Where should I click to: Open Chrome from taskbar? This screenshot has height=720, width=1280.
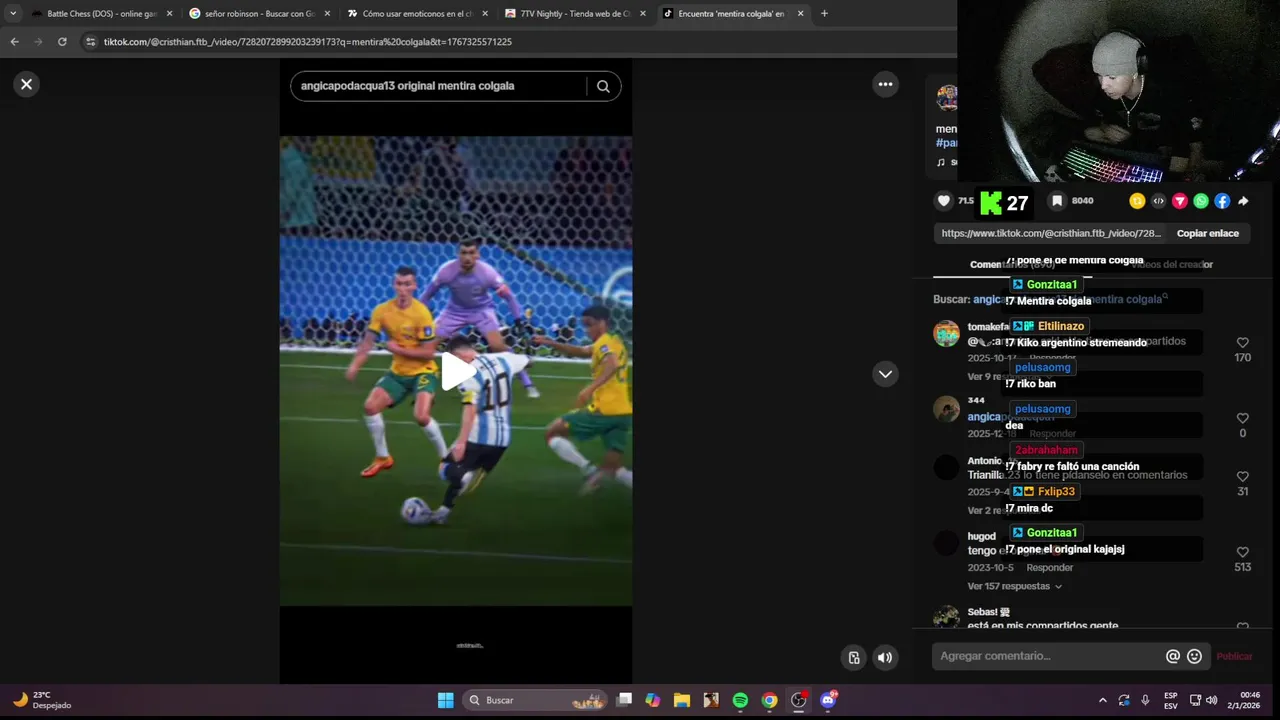click(769, 700)
